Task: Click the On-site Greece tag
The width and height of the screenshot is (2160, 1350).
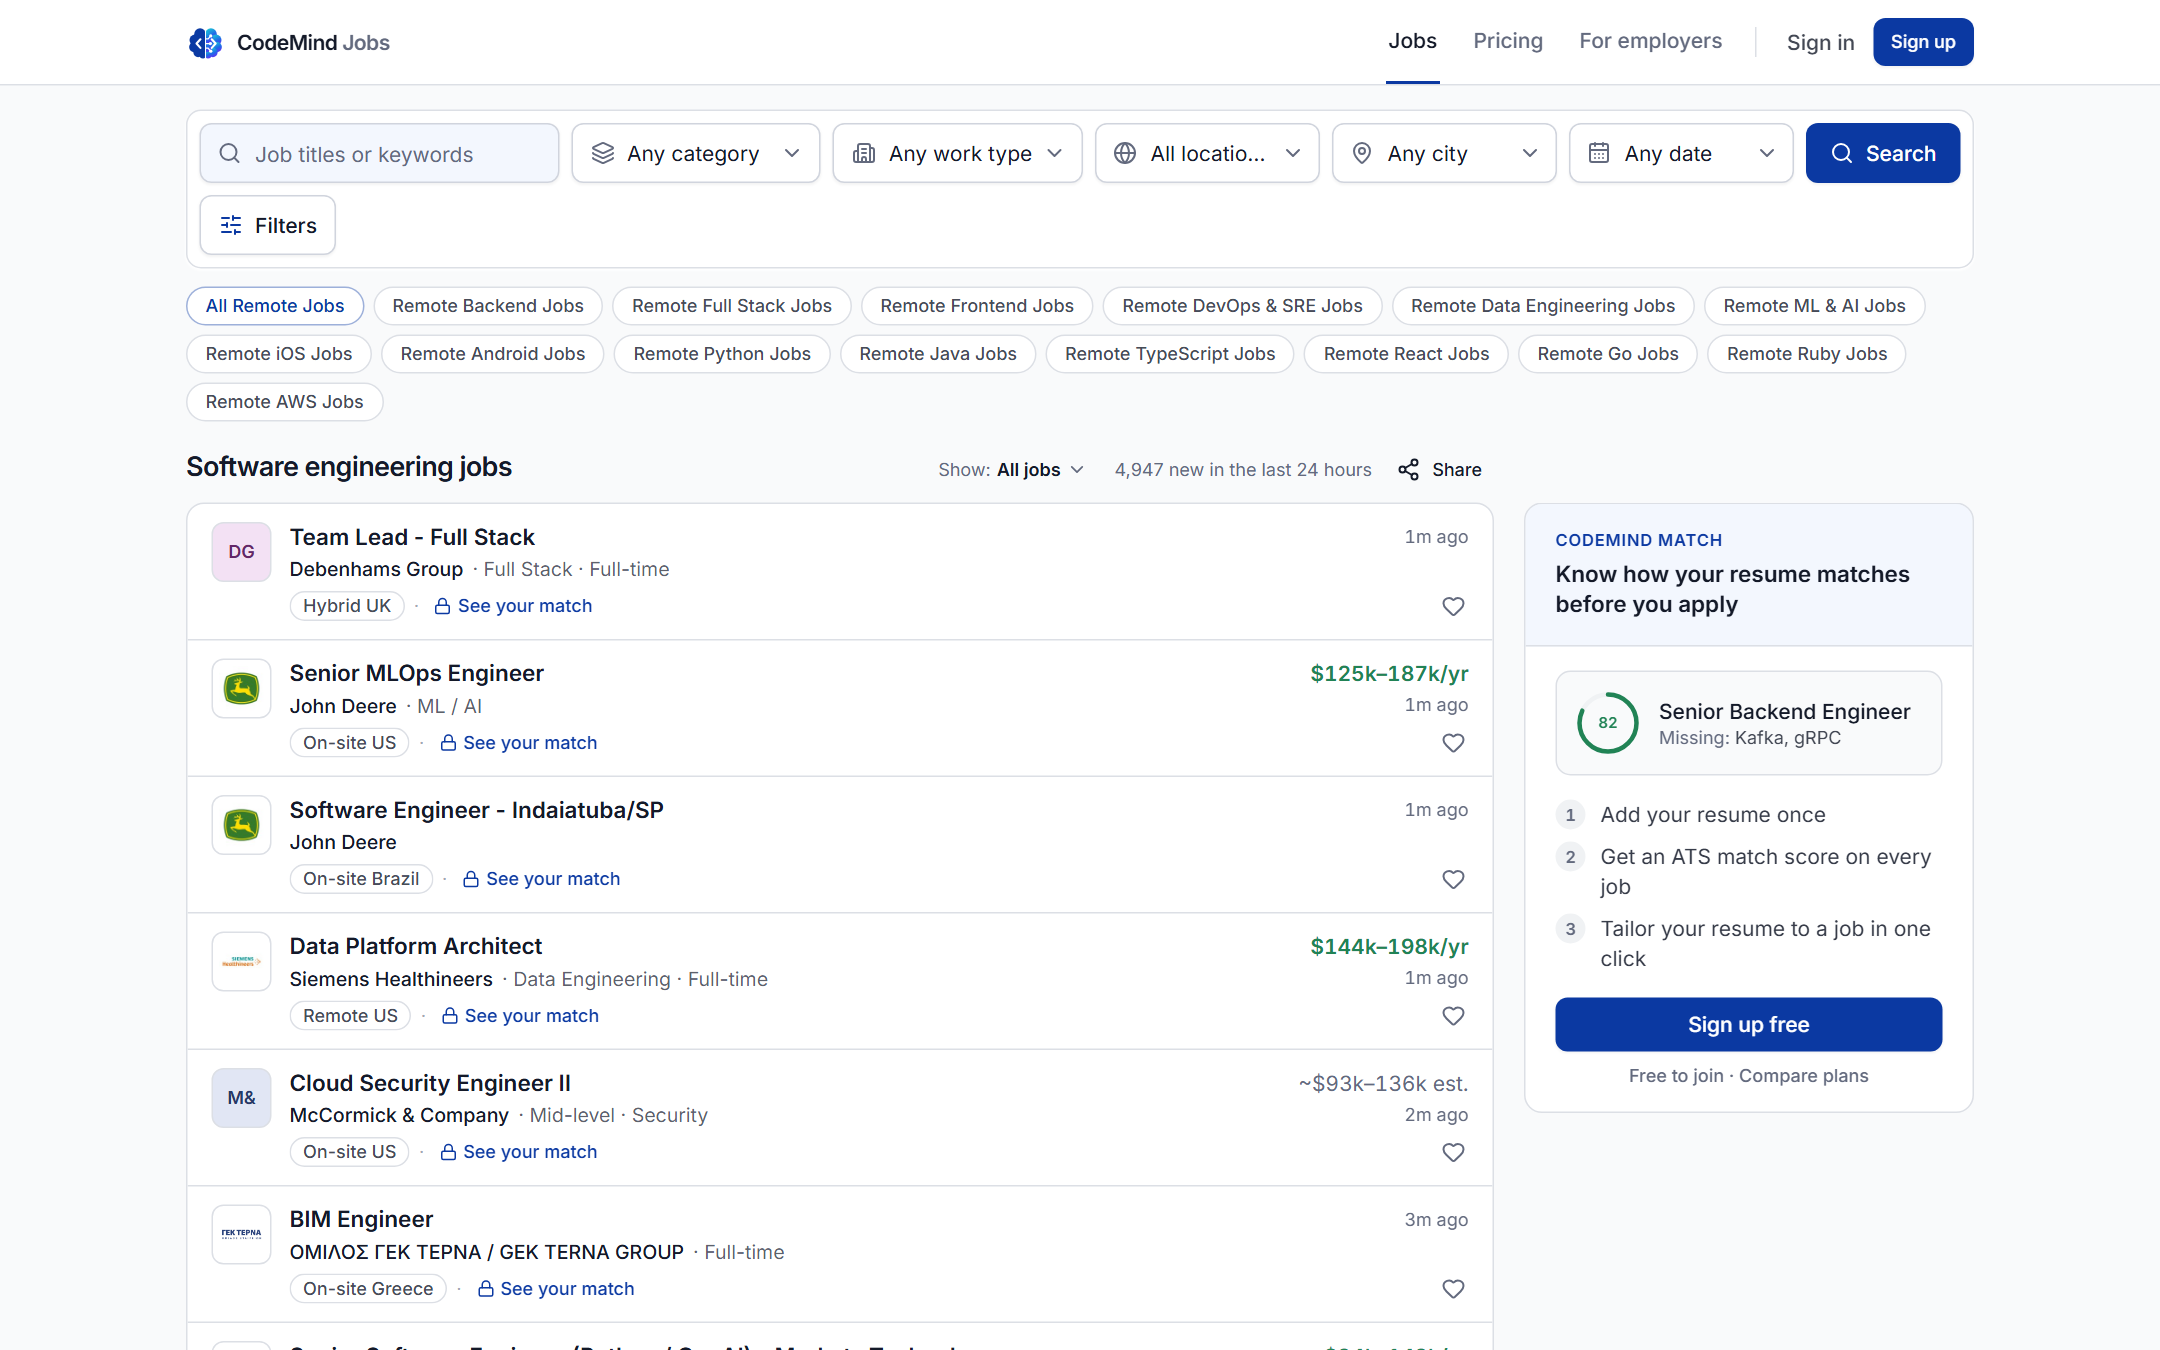Action: pos(368,1289)
